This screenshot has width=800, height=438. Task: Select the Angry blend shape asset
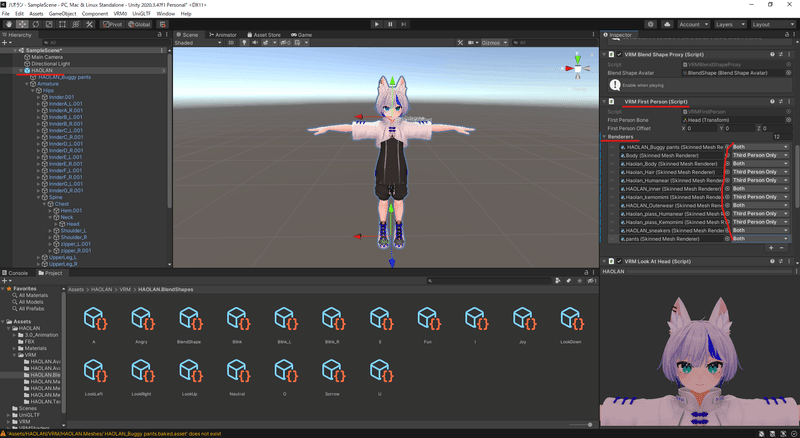(x=142, y=324)
